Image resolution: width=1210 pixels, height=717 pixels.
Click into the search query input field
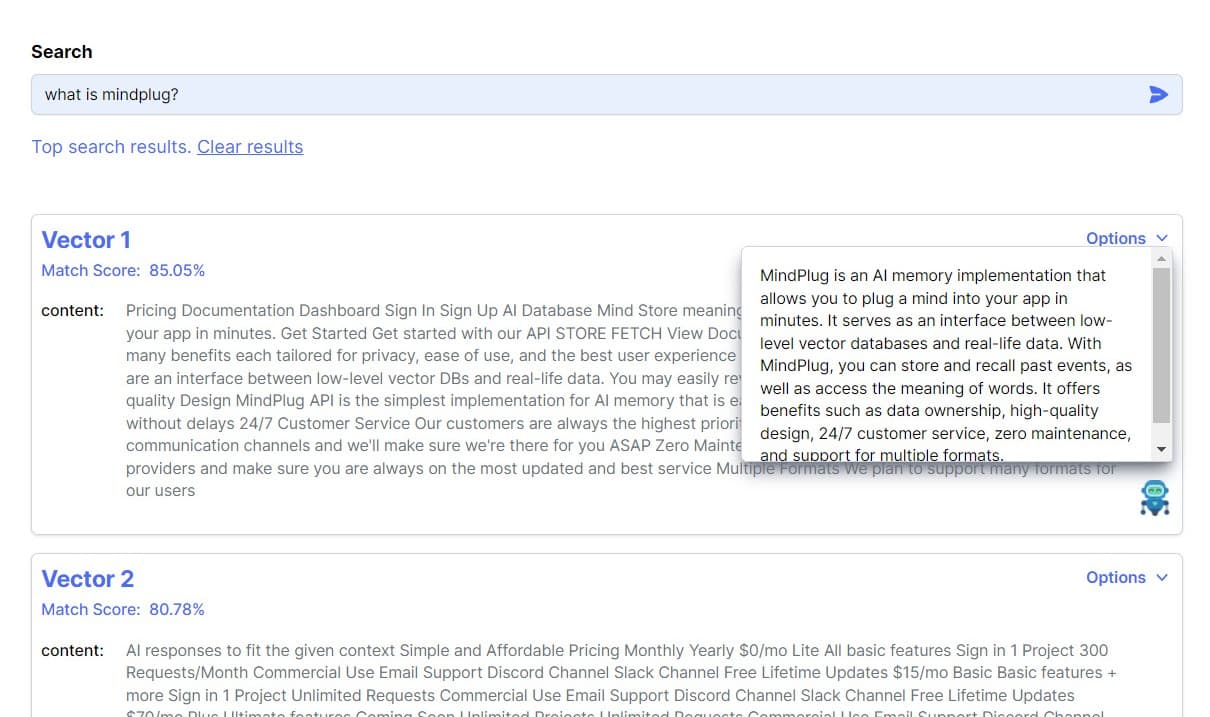click(606, 94)
